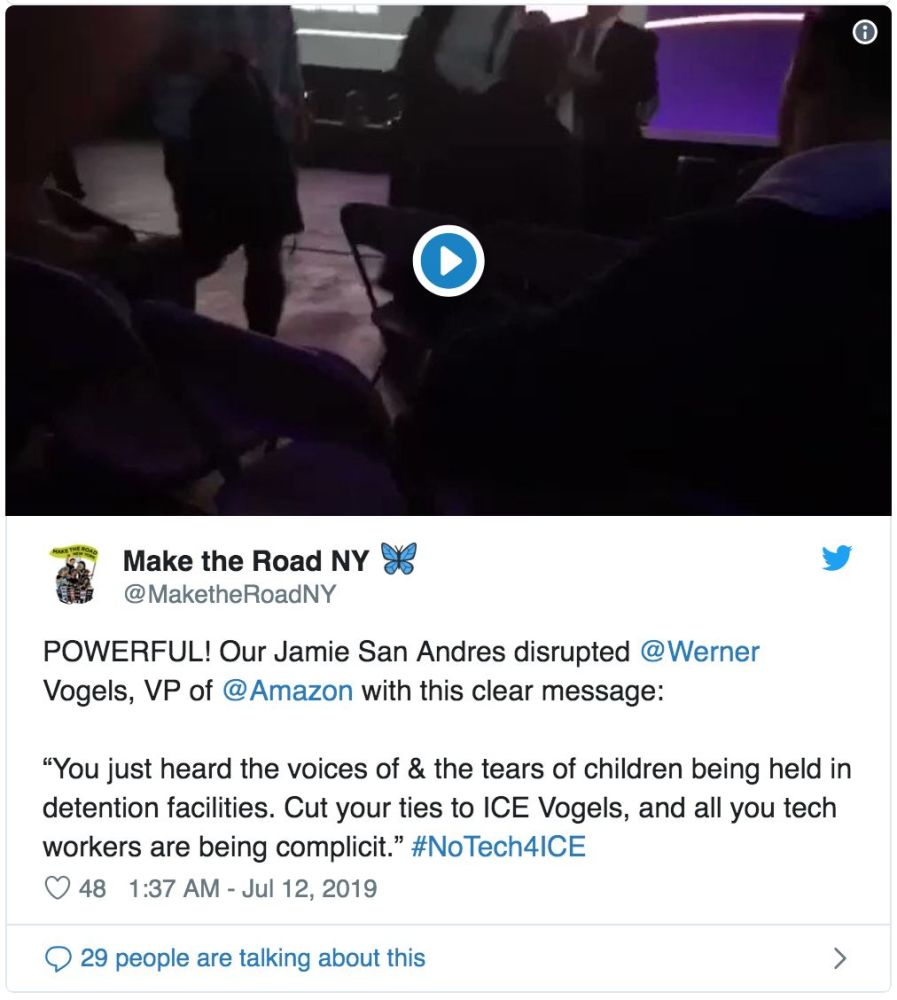Viewport: 897px width, 1000px height.
Task: Open the #NoTech4ICE hashtag
Action: tap(498, 847)
